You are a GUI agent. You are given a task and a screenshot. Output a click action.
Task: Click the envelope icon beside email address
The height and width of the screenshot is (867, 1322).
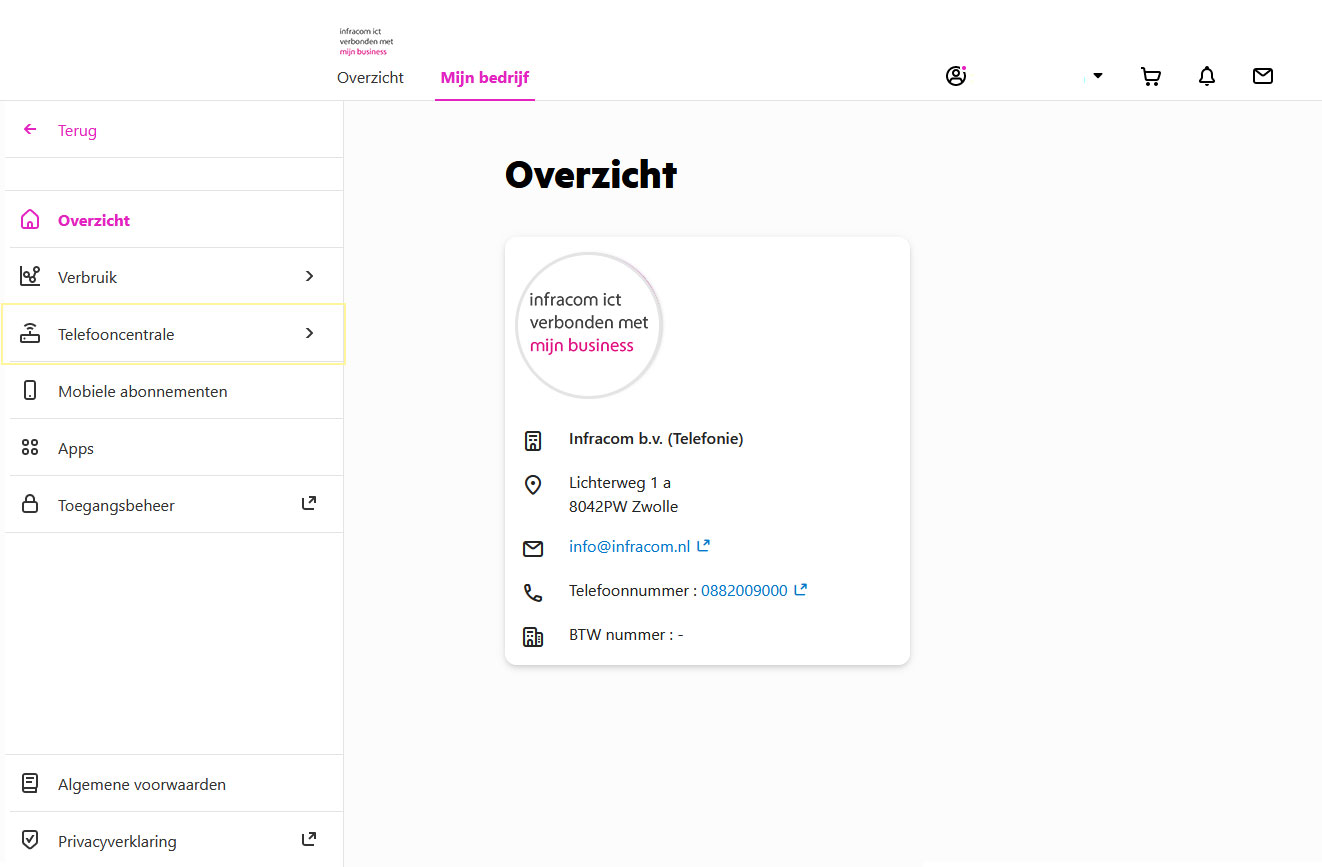click(533, 548)
